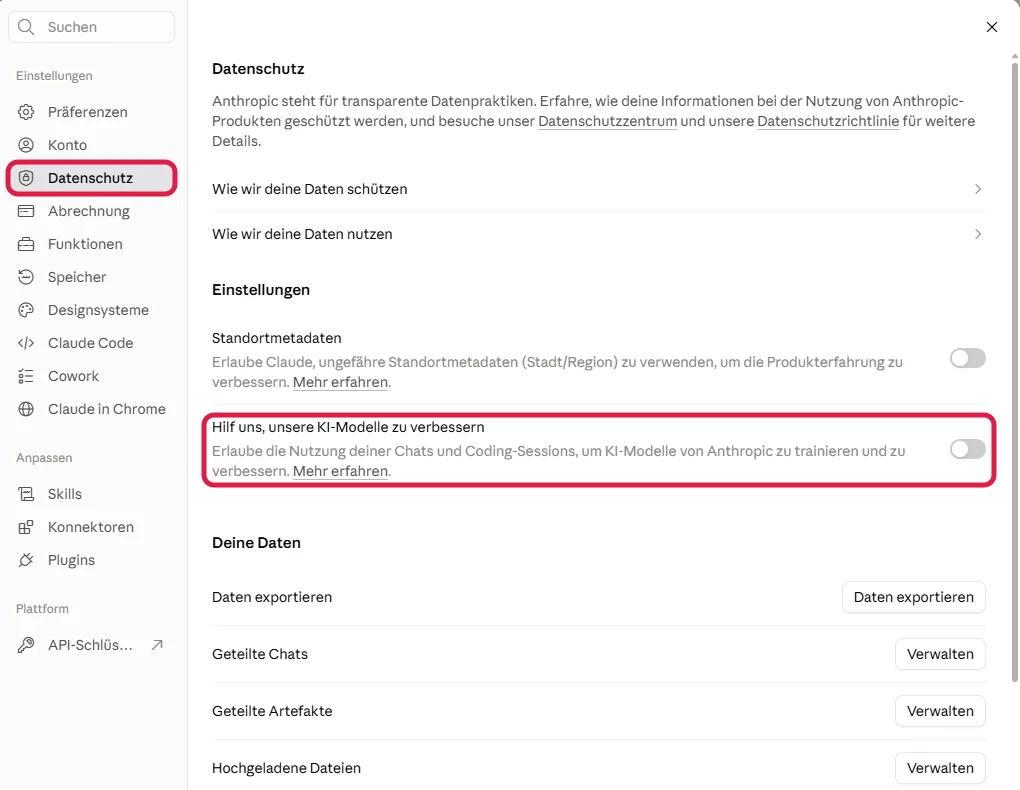Open the Konnektoren menu item
Image resolution: width=1020 pixels, height=790 pixels.
[x=92, y=527]
